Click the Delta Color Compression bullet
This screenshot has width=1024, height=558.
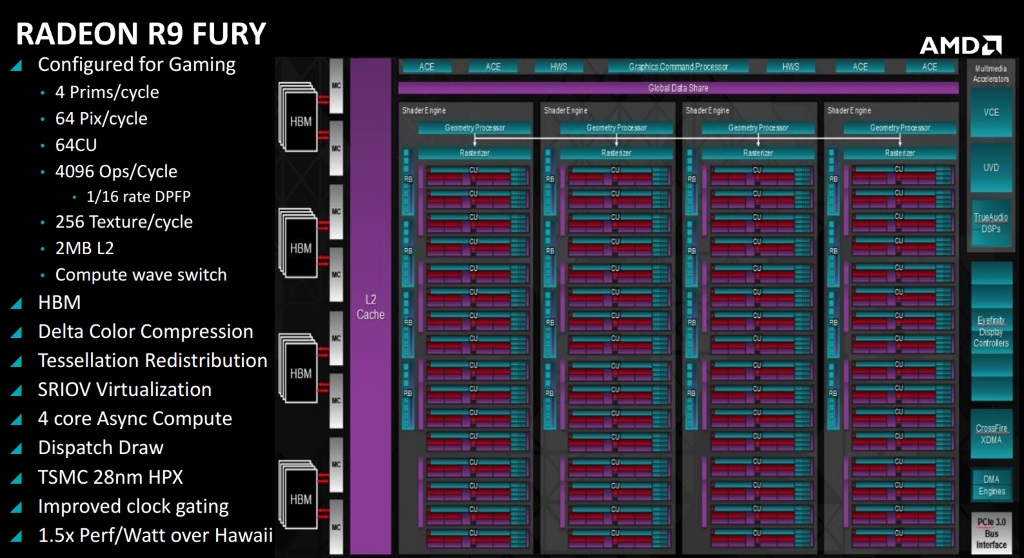click(145, 332)
